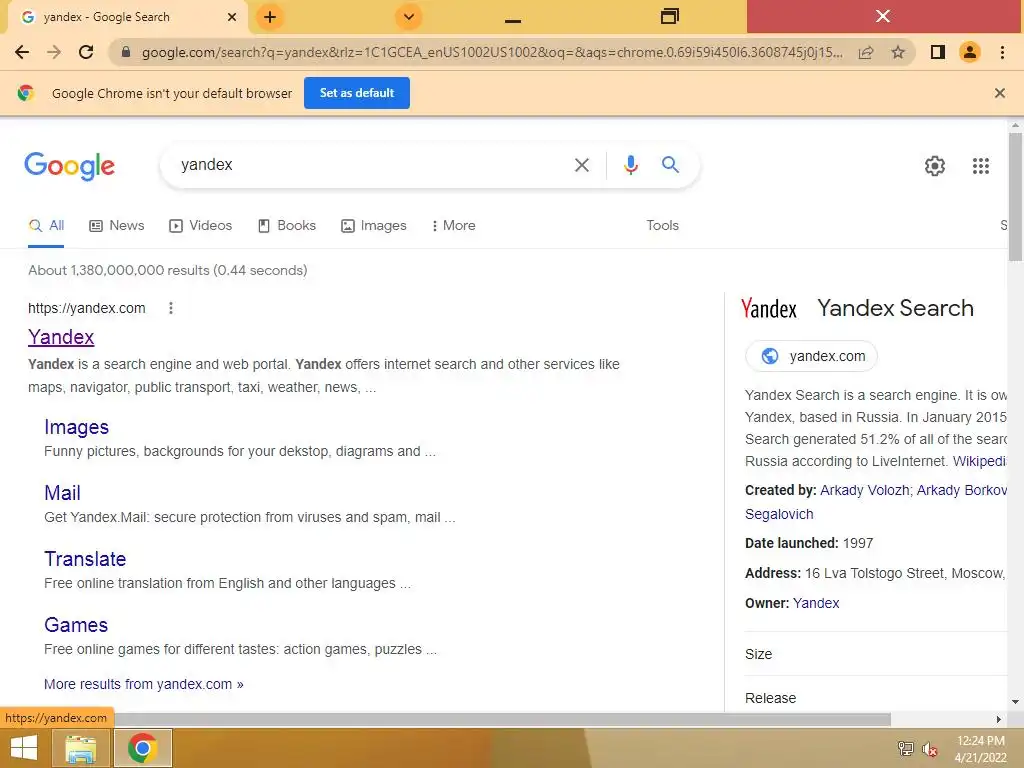The image size is (1024, 768).
Task: Open the Translate sitelink
Action: coord(85,559)
